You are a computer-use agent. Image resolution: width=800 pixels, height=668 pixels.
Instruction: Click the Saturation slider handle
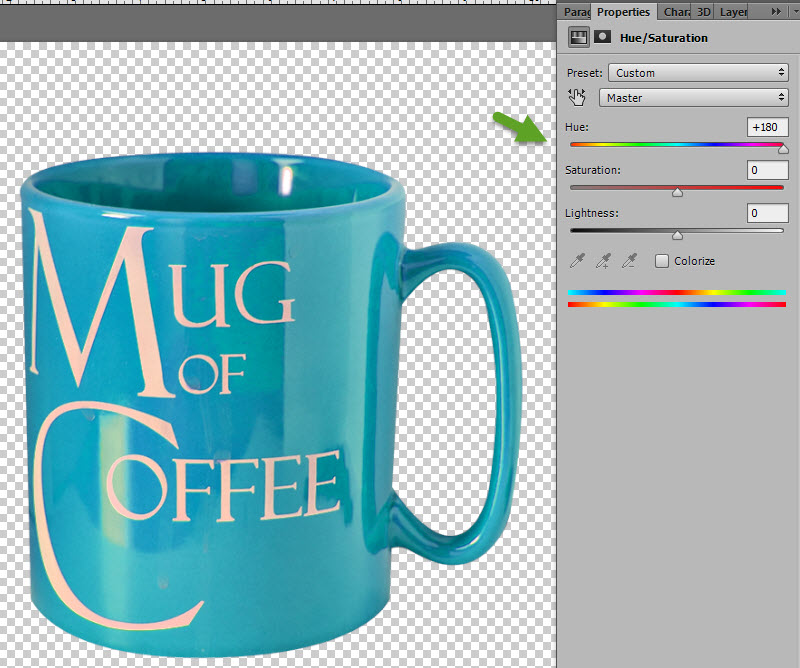(677, 192)
